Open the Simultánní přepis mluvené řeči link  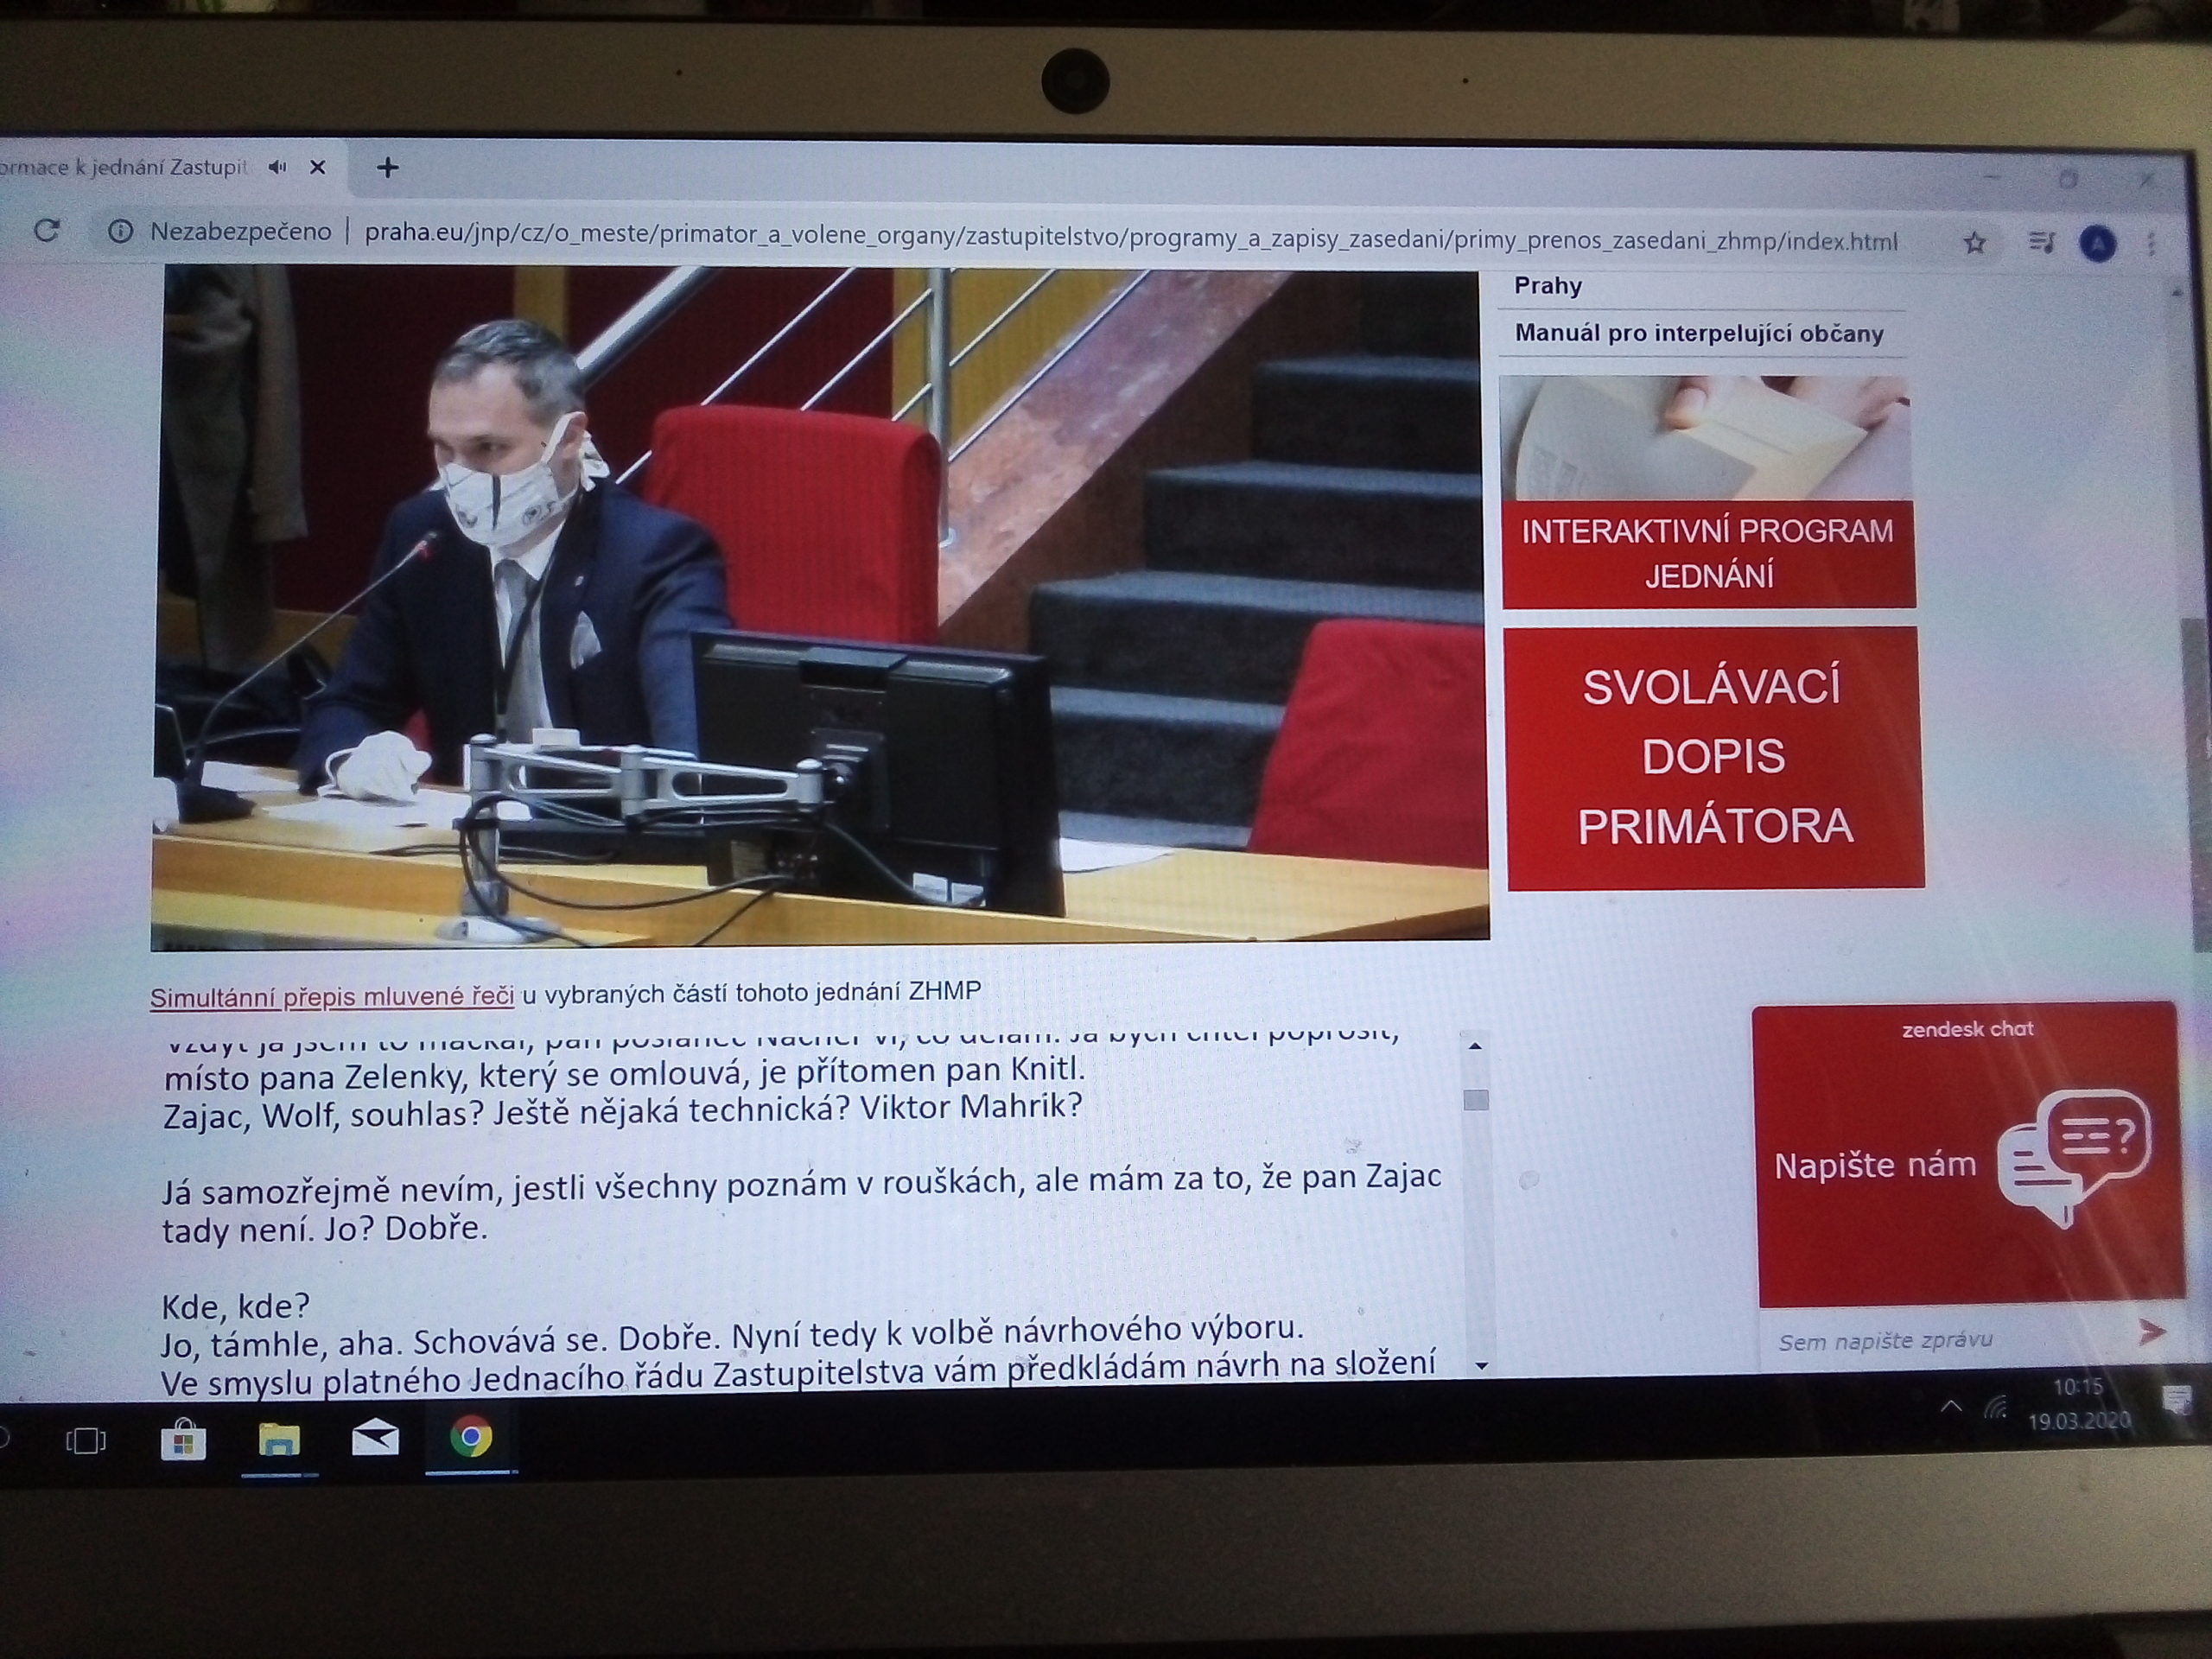click(332, 997)
